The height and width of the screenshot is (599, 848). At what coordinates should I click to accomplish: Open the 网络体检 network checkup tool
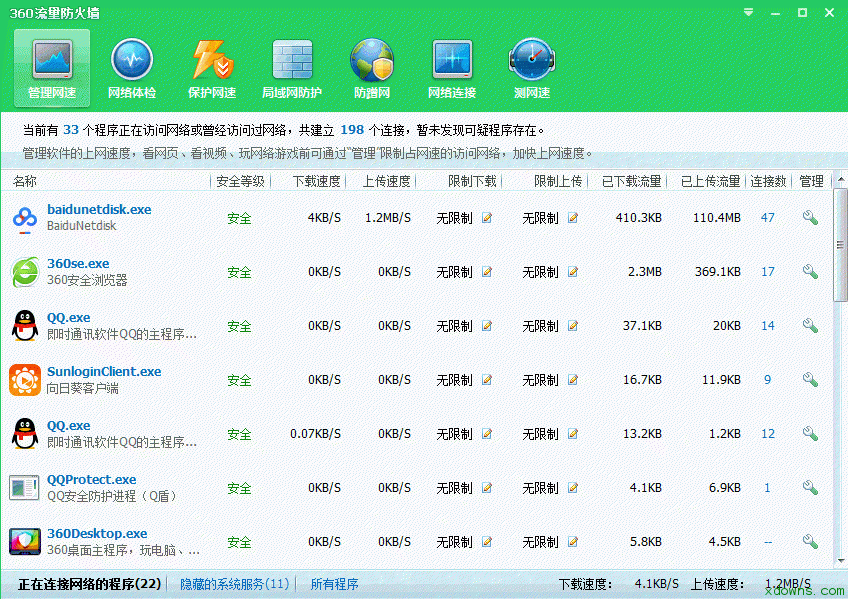pos(132,68)
